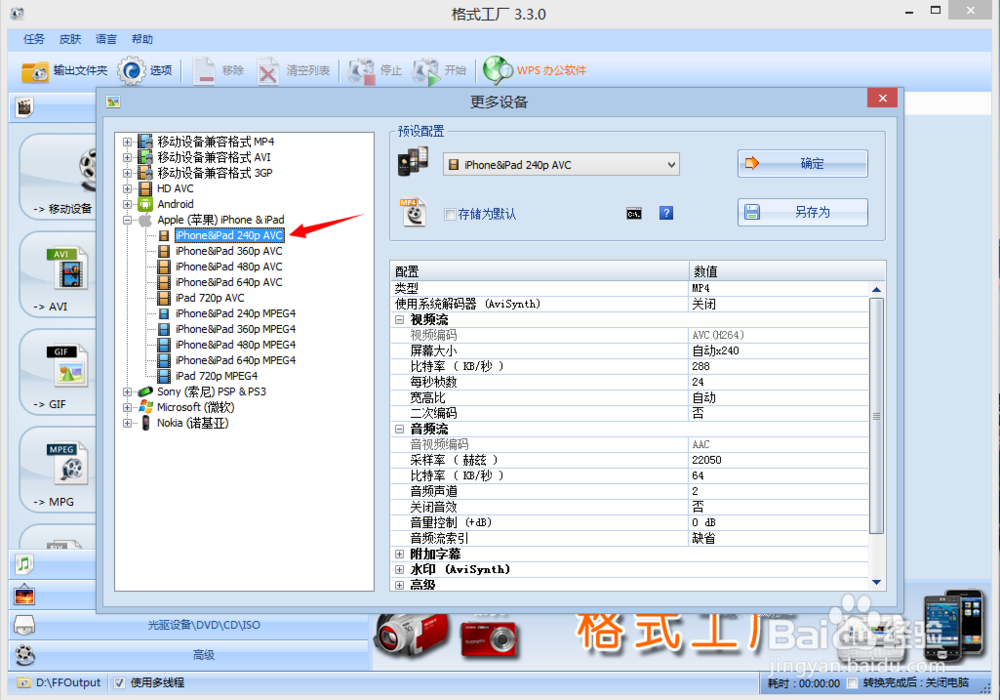Select the AVI conversion icon
Image resolution: width=1000 pixels, height=700 pixels.
tap(68, 268)
